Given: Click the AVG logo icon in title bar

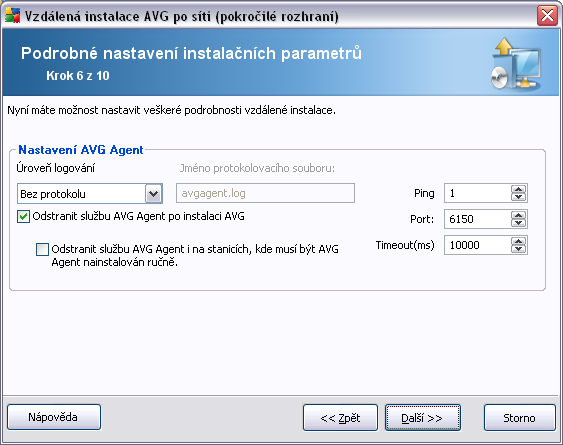Looking at the screenshot, I should (x=12, y=15).
